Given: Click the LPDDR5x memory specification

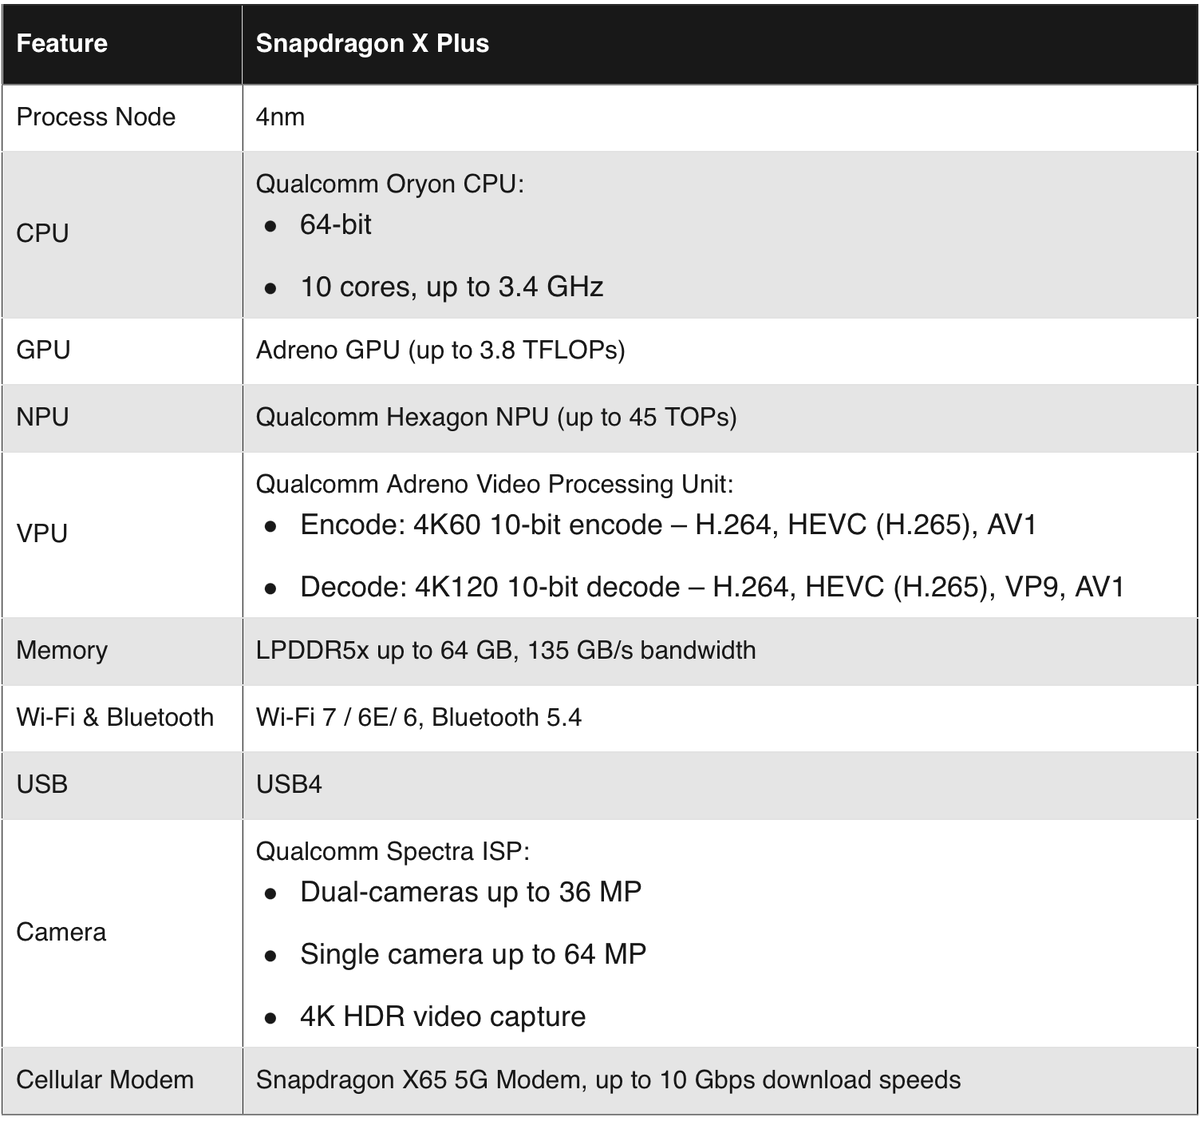Looking at the screenshot, I should coord(506,650).
